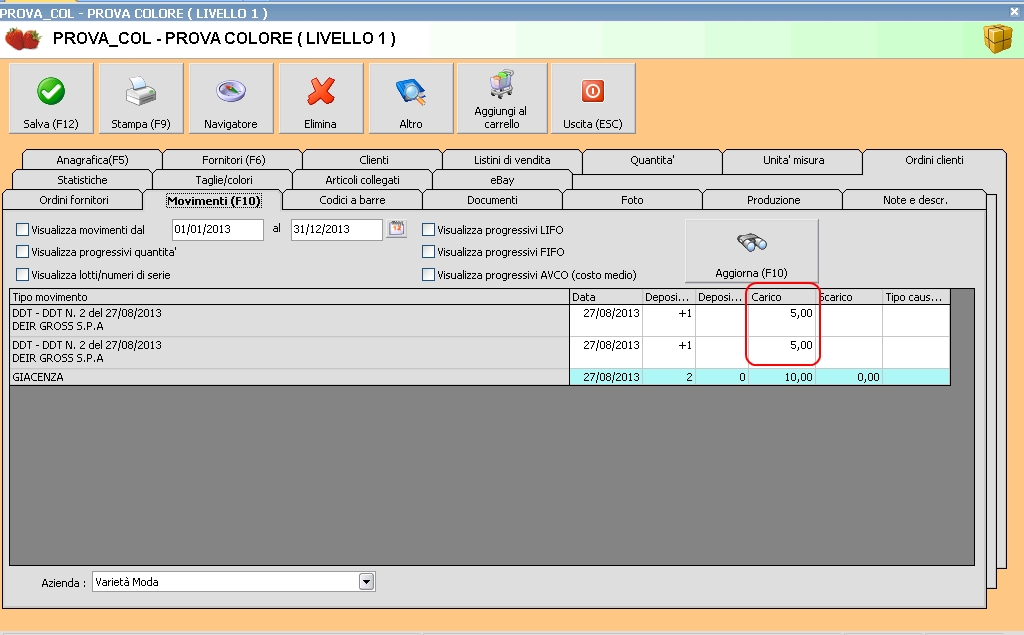The width and height of the screenshot is (1024, 635).
Task: Switch to the Quantita' tab
Action: [x=652, y=160]
